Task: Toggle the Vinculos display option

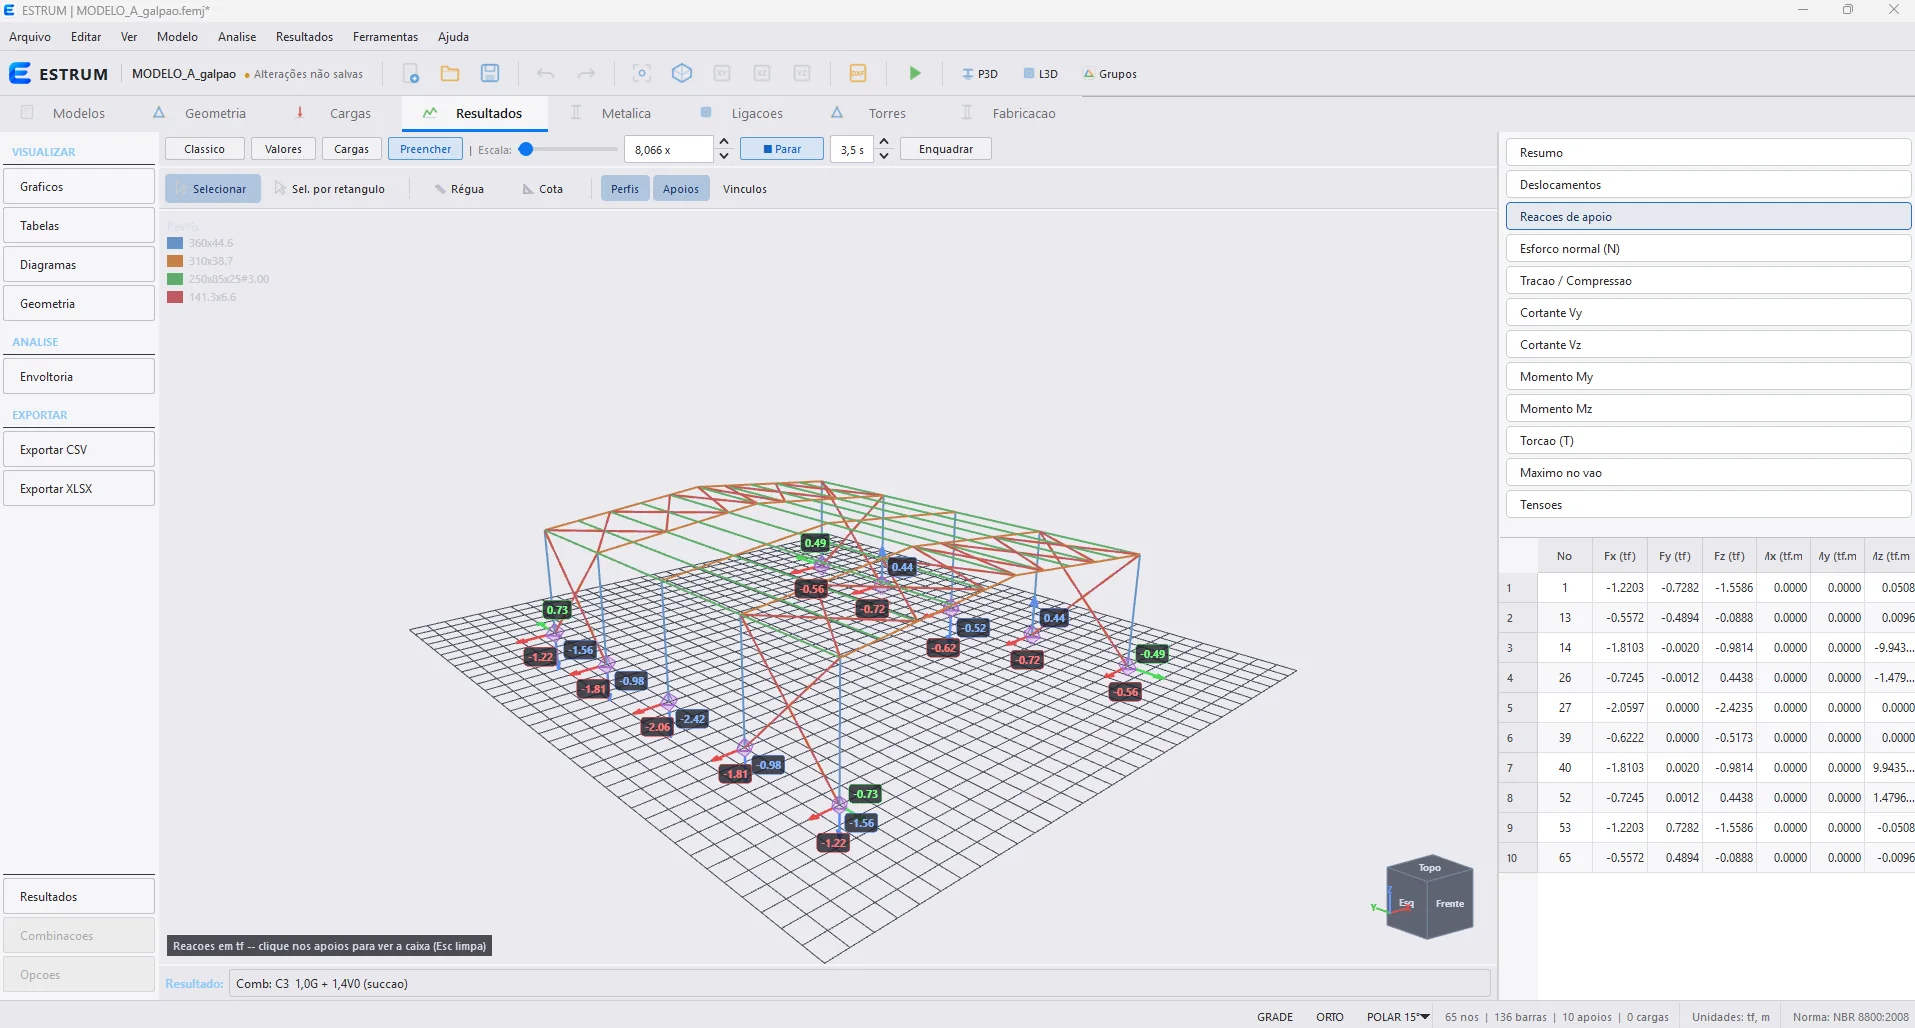Action: [x=745, y=189]
